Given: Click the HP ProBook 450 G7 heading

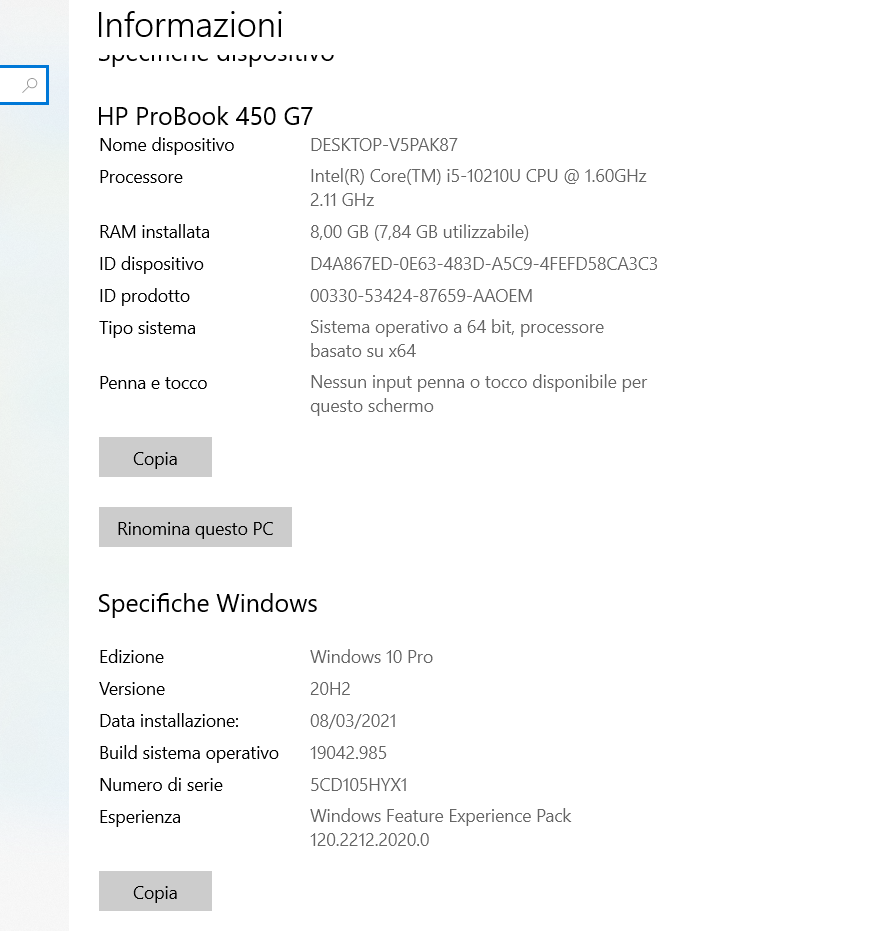Looking at the screenshot, I should point(205,116).
